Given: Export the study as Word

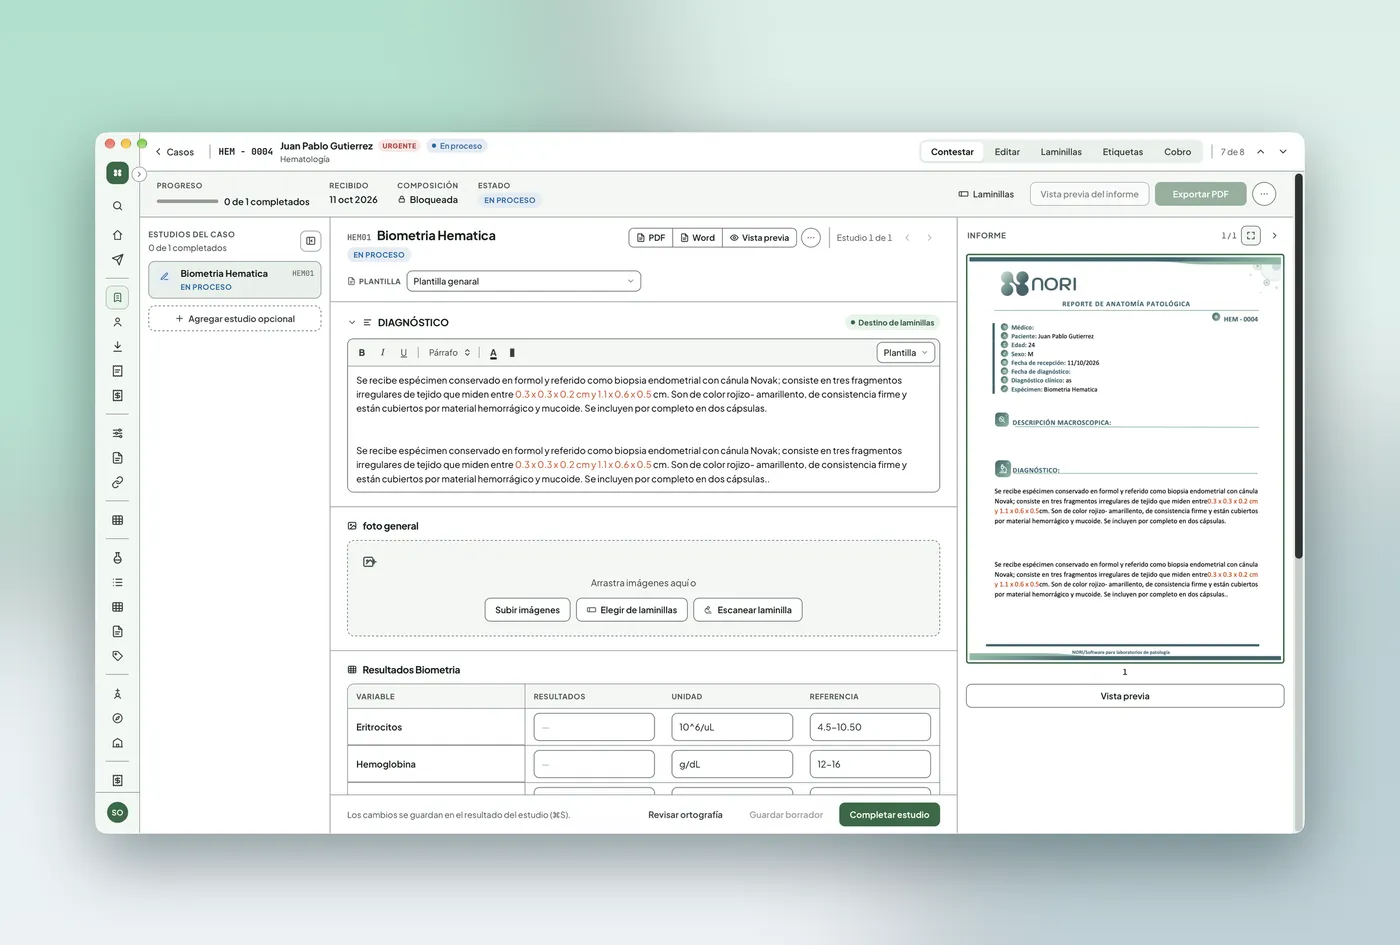Looking at the screenshot, I should [697, 238].
